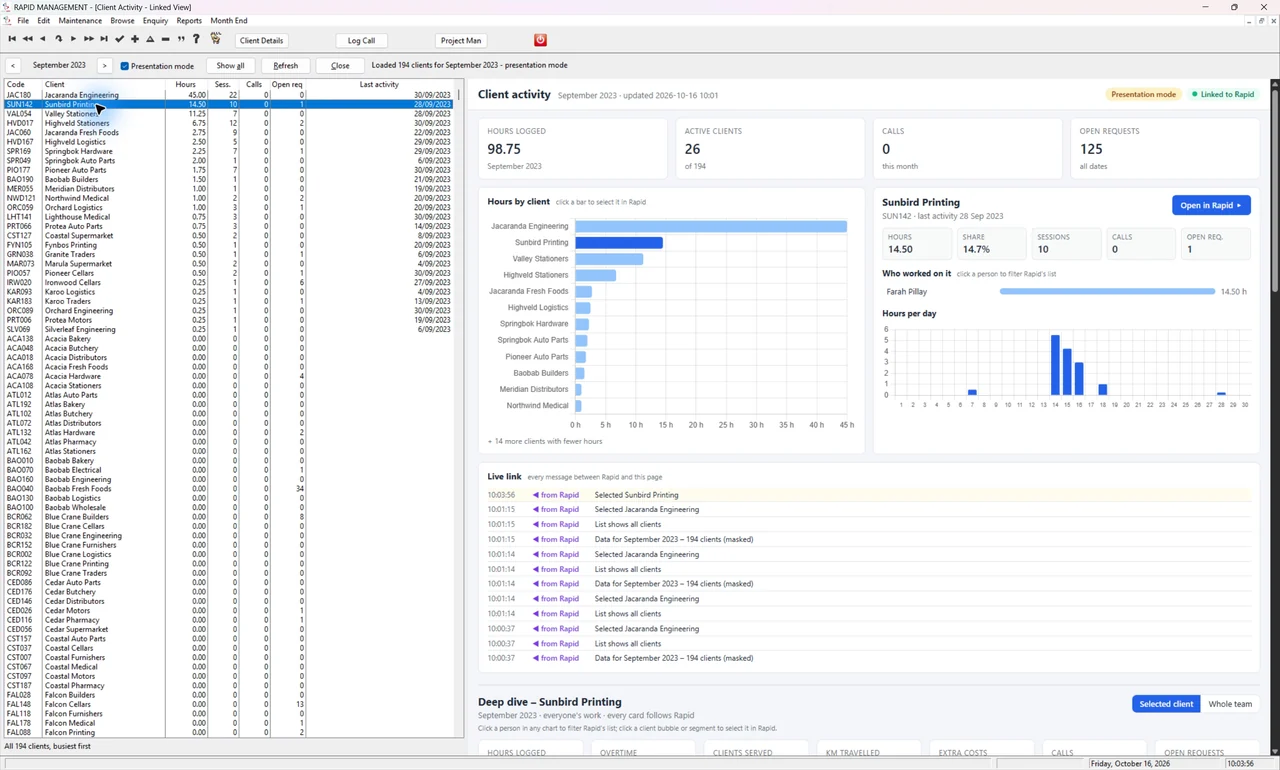Select the Valley Stationers row in client list
The image size is (1280, 770).
(229, 114)
